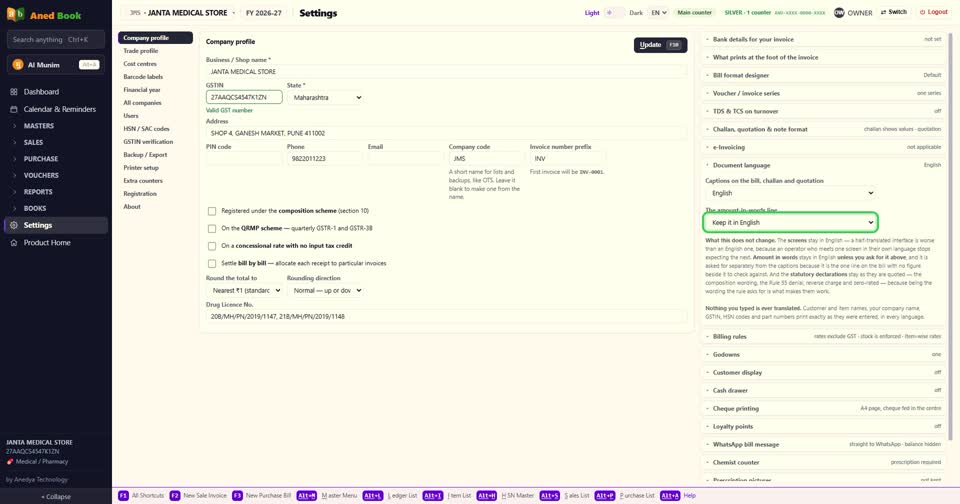Click the Phone number field
The width and height of the screenshot is (960, 504).
point(324,159)
